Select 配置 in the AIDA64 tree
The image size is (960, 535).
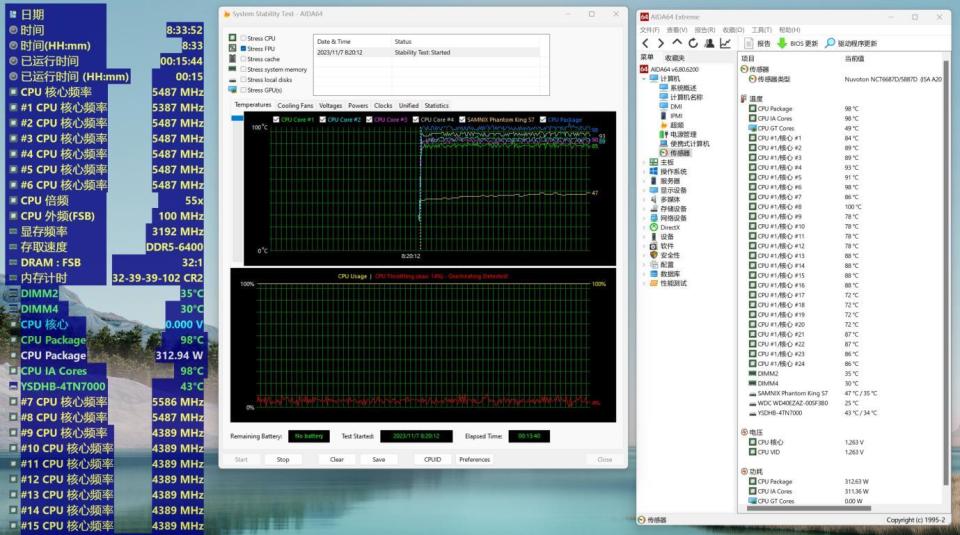click(667, 264)
